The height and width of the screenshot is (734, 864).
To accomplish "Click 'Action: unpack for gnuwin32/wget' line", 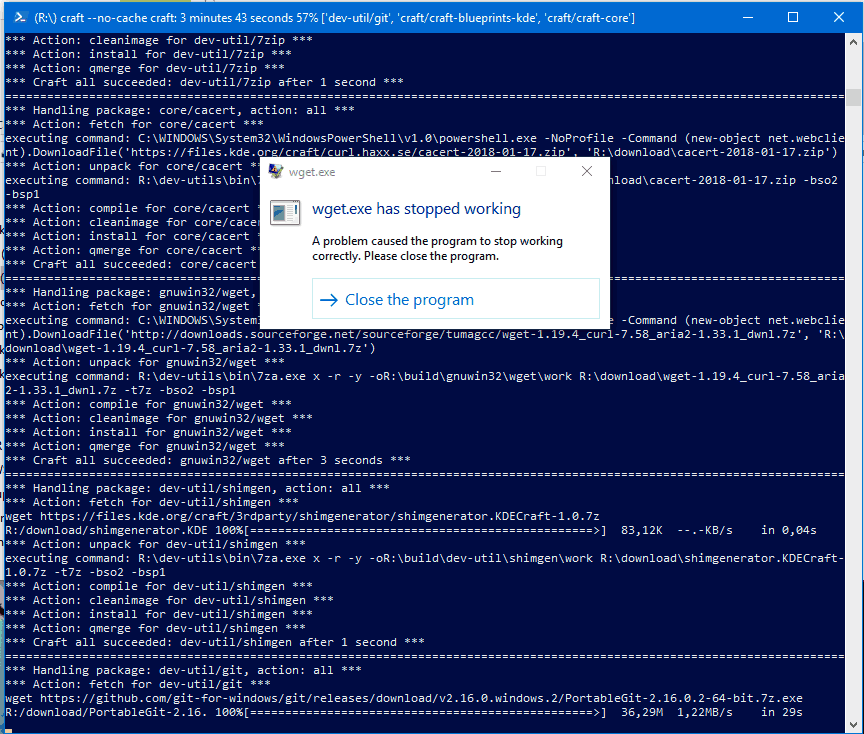I will [x=145, y=362].
